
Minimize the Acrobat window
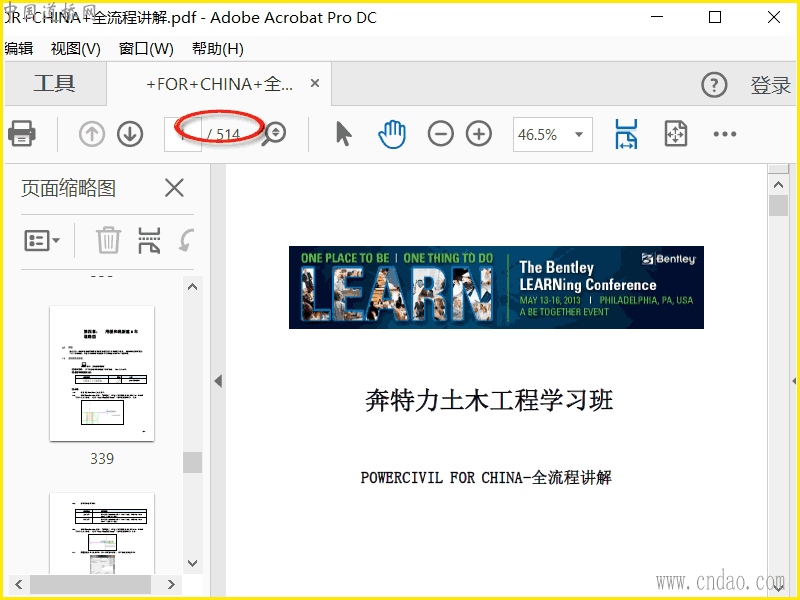tap(657, 17)
